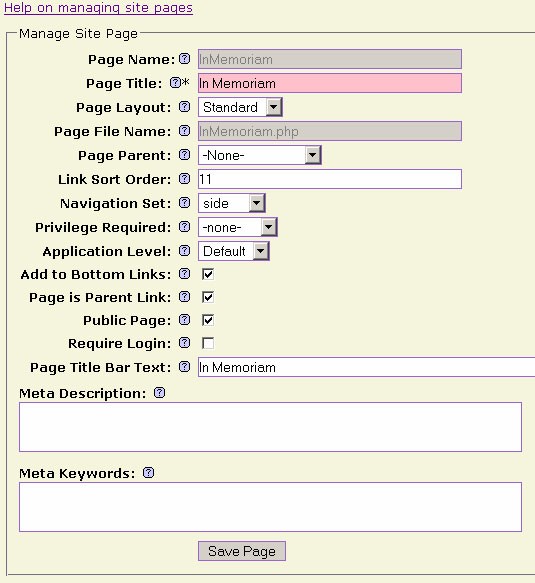
Task: Untick the Public Page checkbox
Action: point(208,321)
